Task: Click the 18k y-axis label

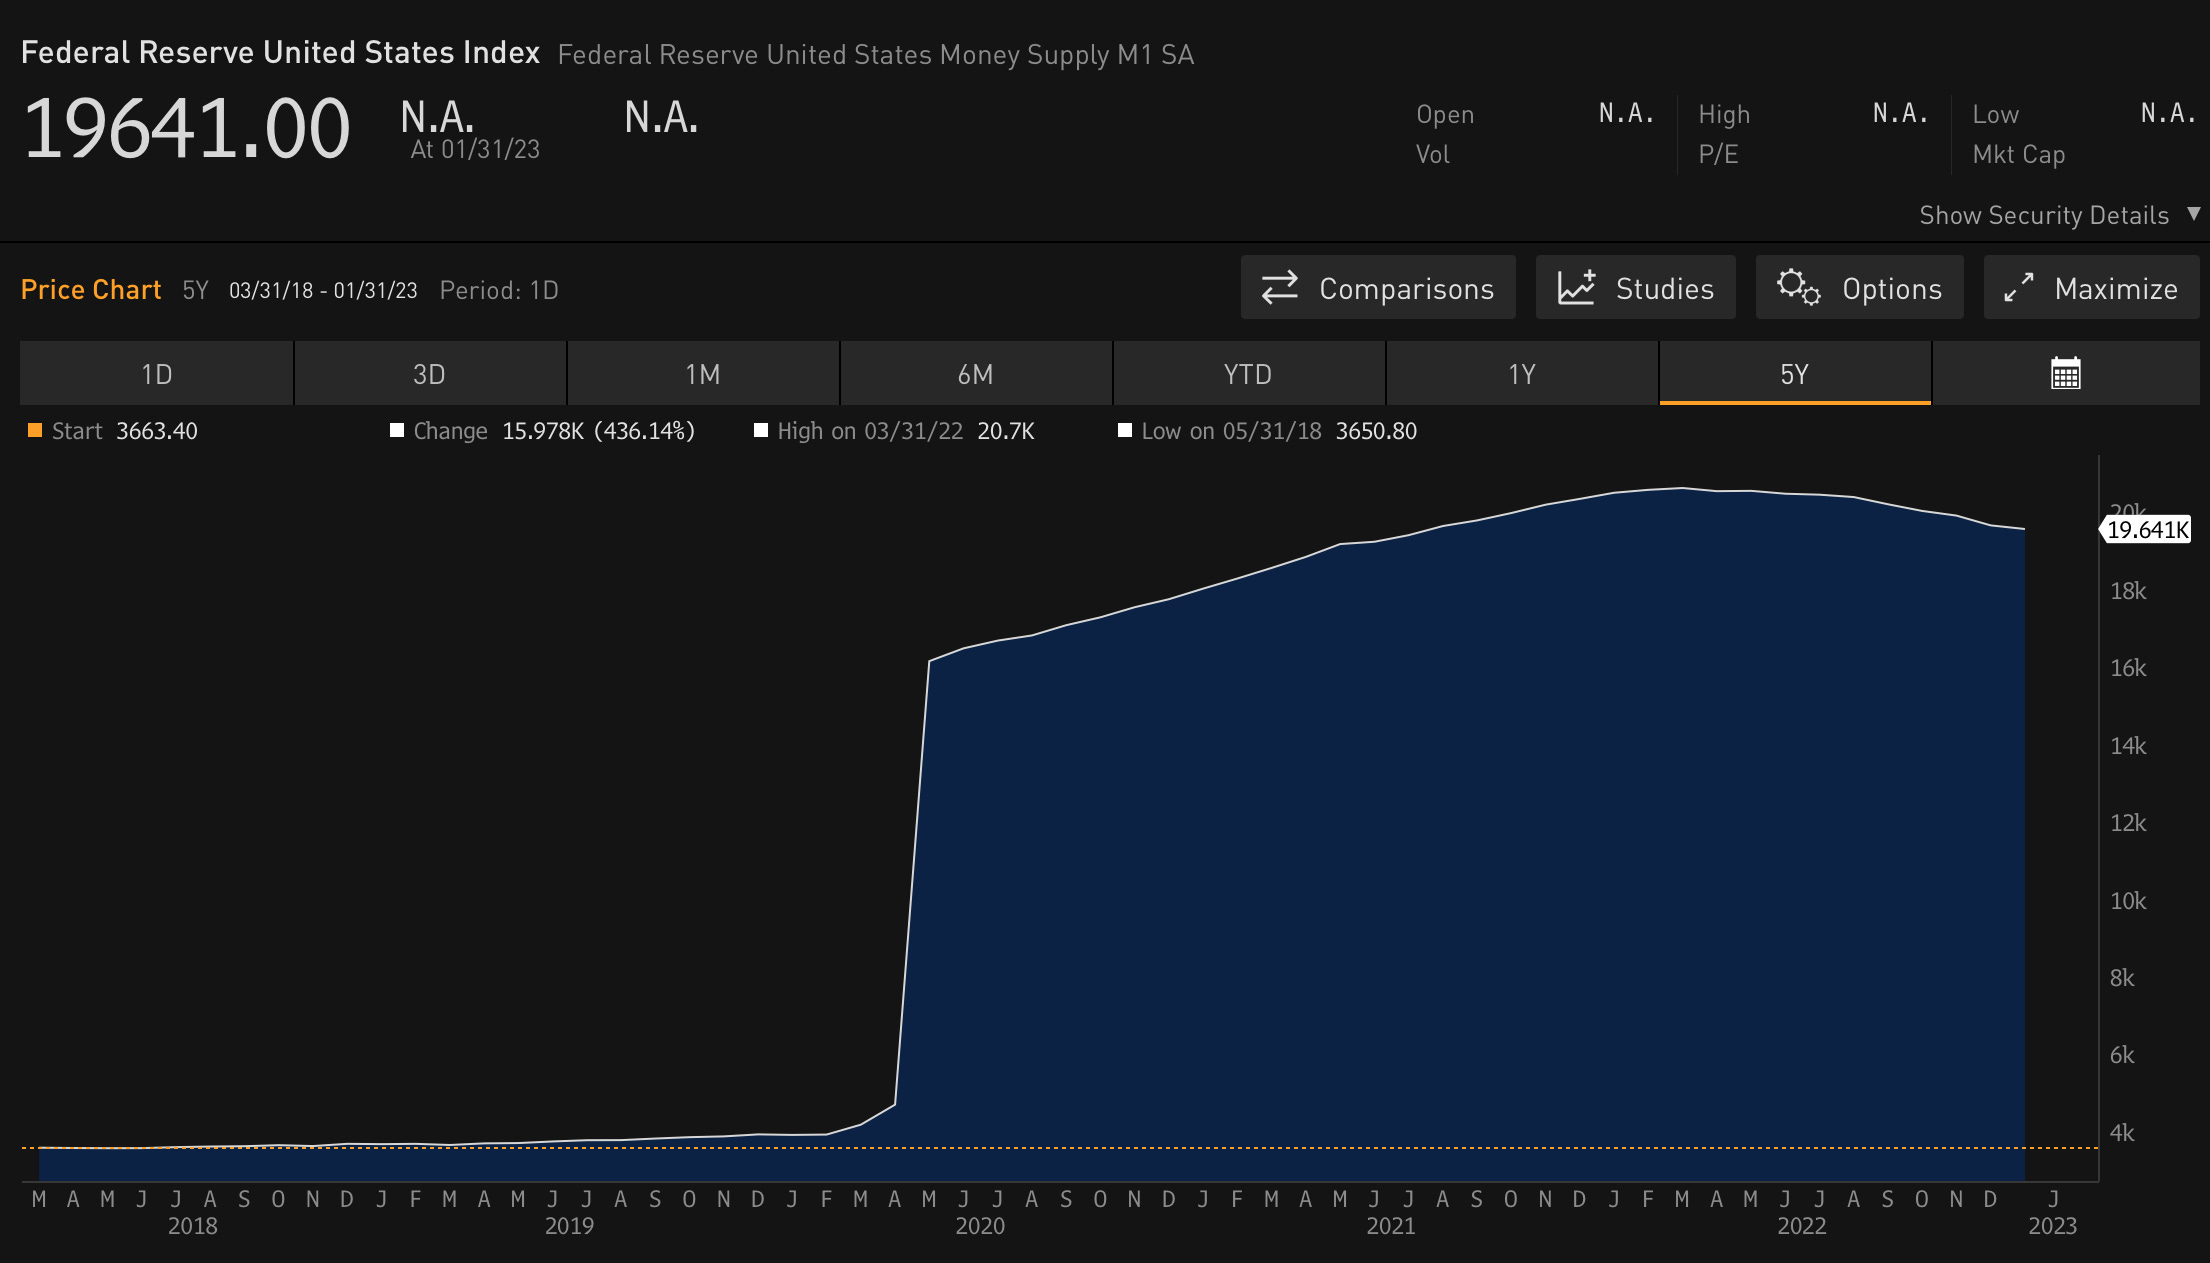Action: (2128, 591)
